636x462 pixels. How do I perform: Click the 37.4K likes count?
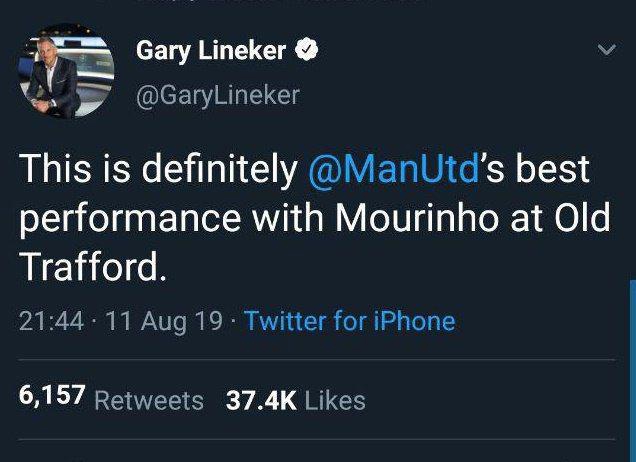261,400
